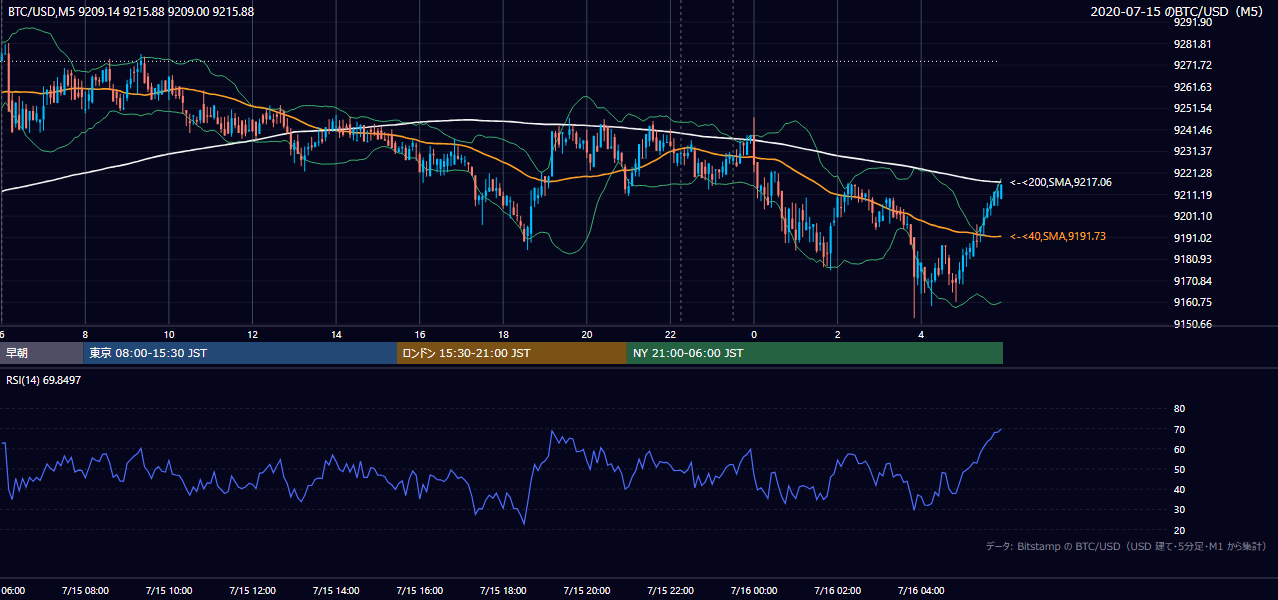Image resolution: width=1278 pixels, height=600 pixels.
Task: Click the 2020-07-15 のBTC/USD (M5) title
Action: (x=1179, y=12)
